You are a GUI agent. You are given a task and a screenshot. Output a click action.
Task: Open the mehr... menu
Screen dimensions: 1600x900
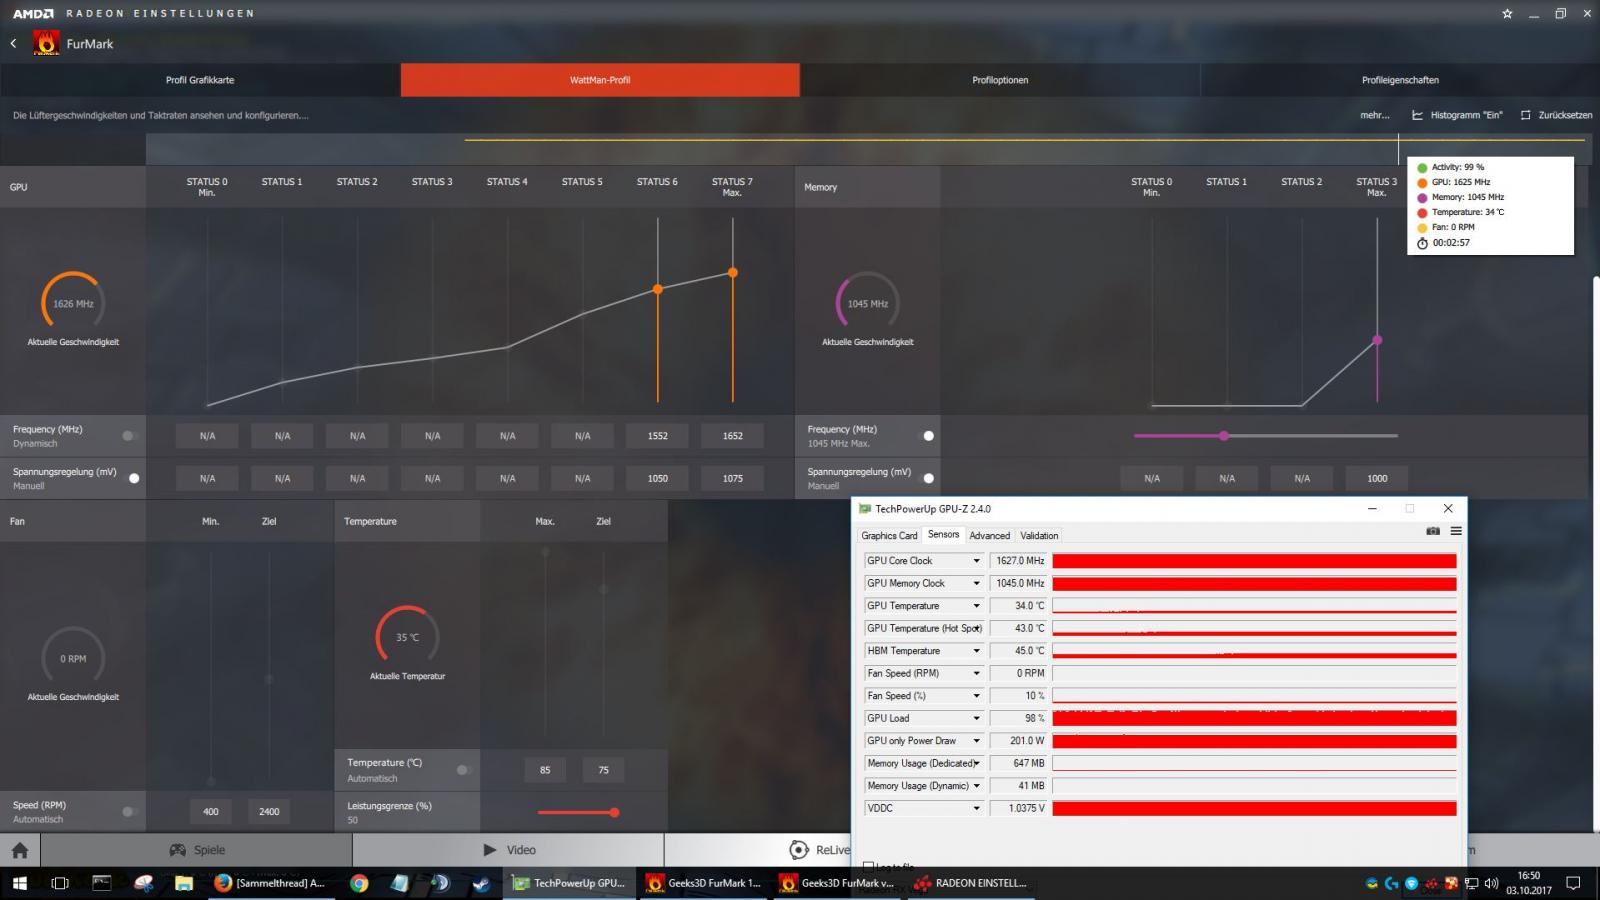click(x=1375, y=115)
